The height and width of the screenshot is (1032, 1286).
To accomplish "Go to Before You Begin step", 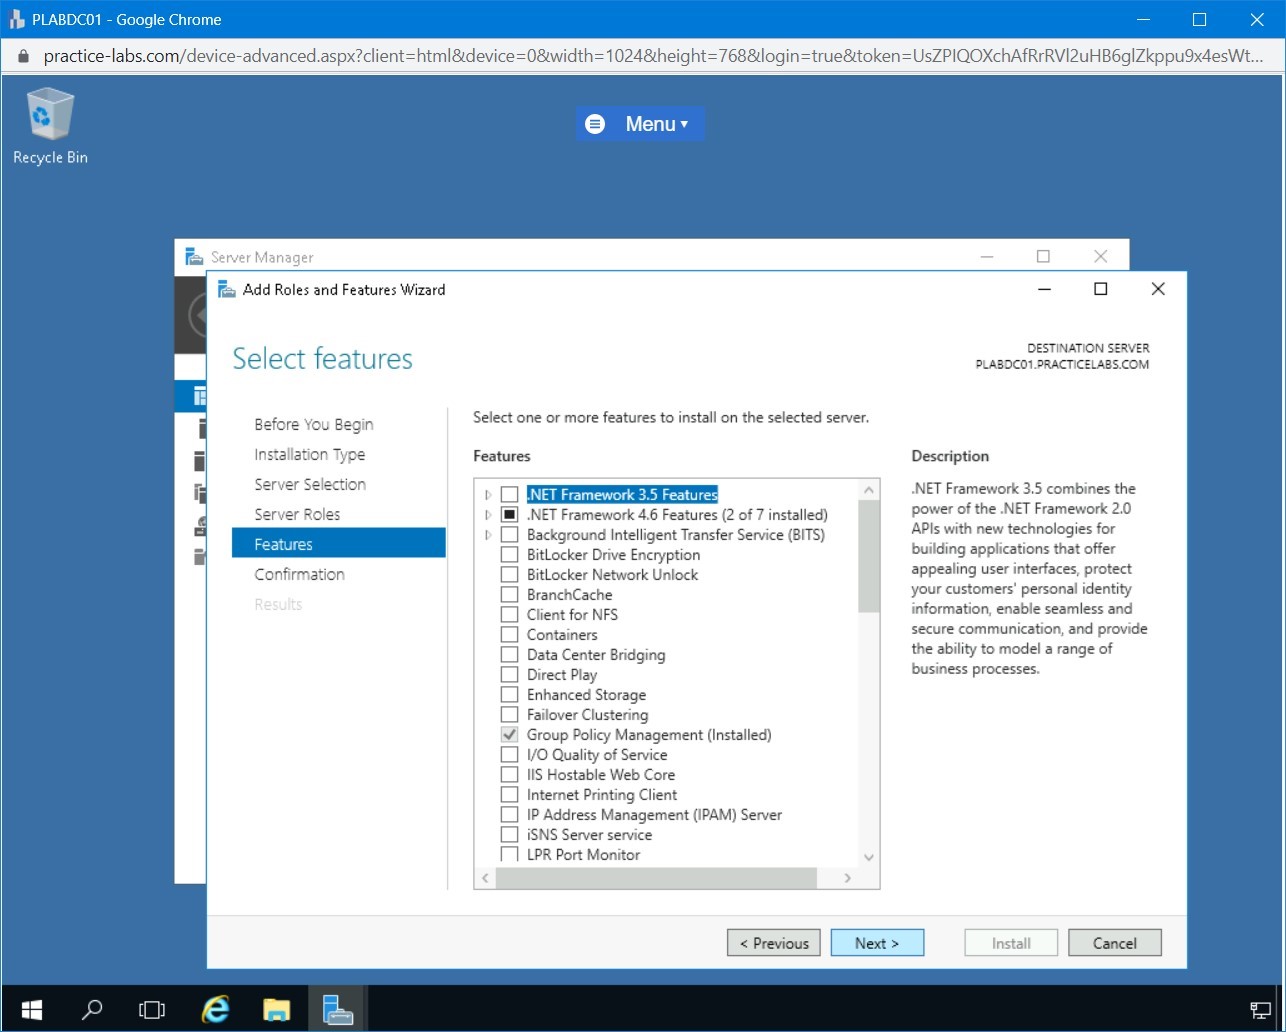I will point(313,424).
